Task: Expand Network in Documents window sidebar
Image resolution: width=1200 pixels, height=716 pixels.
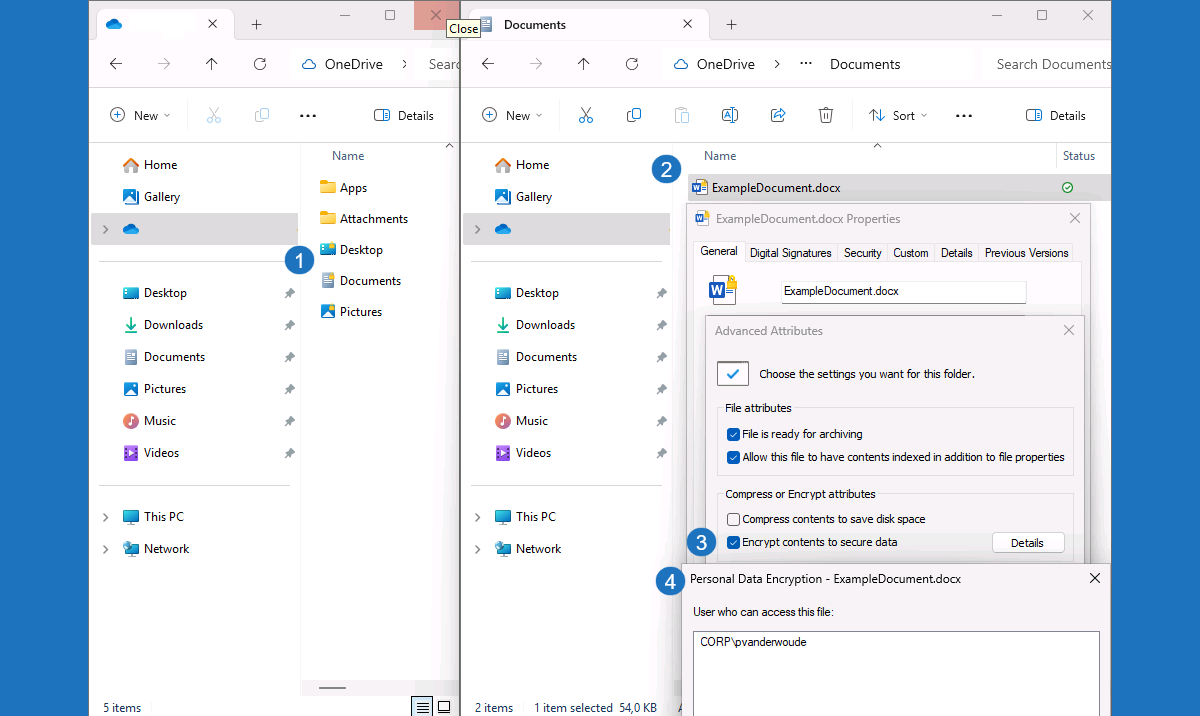Action: [x=477, y=549]
